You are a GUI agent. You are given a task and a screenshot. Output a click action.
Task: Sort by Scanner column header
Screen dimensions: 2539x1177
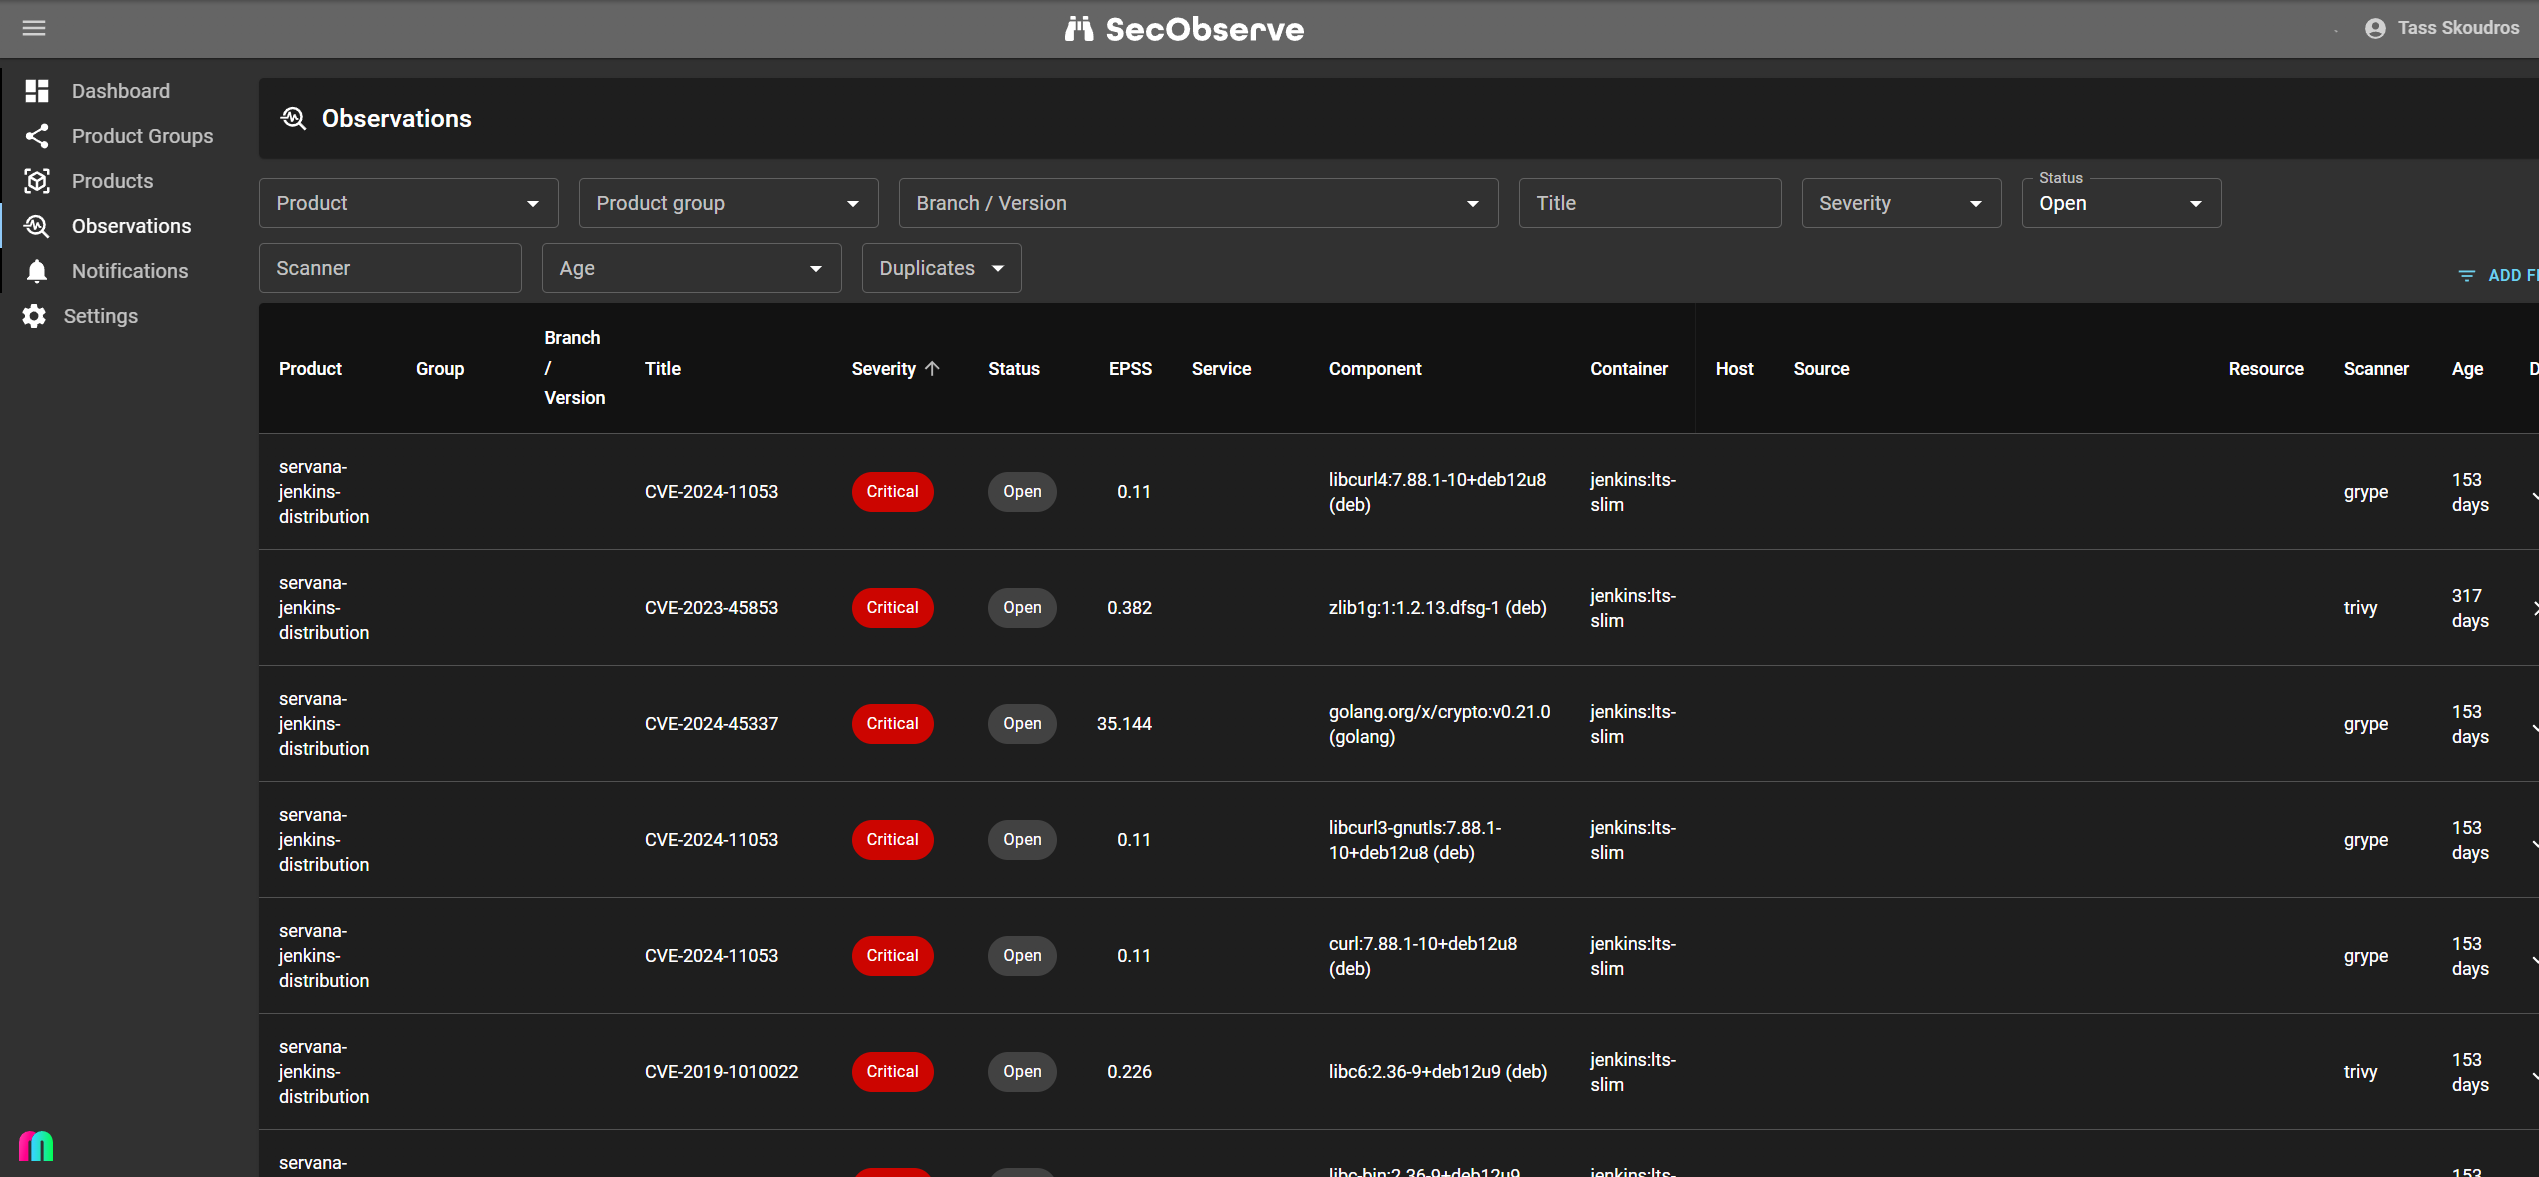(2375, 368)
